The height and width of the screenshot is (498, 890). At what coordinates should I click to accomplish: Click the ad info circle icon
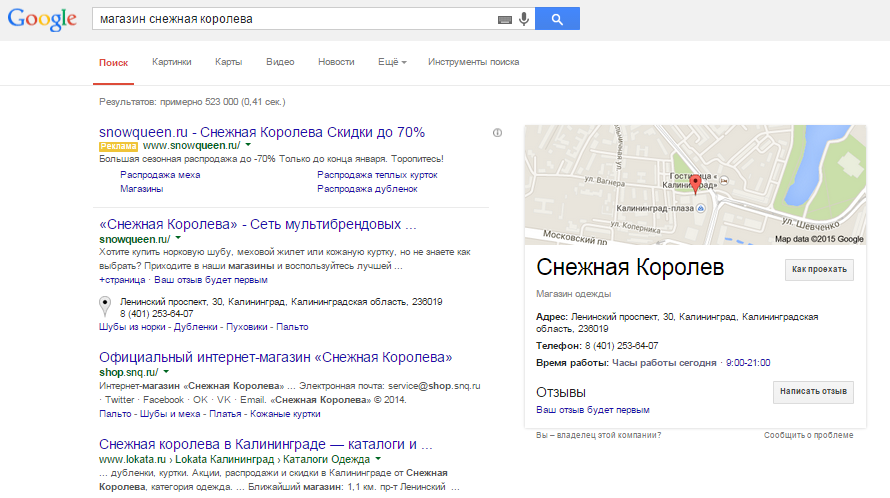[497, 133]
